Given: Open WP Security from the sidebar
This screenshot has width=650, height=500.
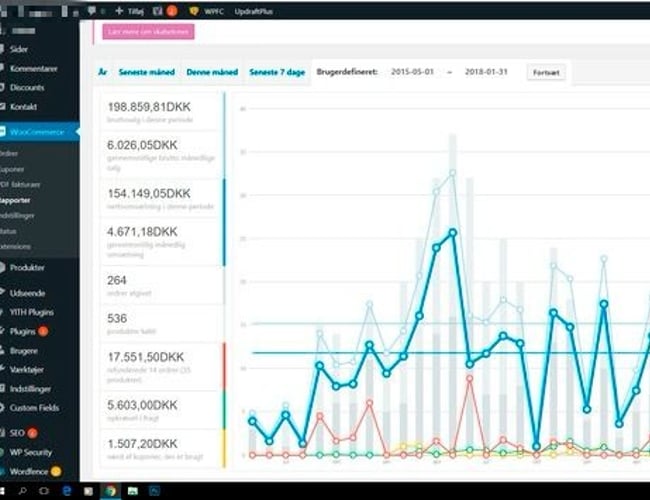Looking at the screenshot, I should (x=30, y=451).
